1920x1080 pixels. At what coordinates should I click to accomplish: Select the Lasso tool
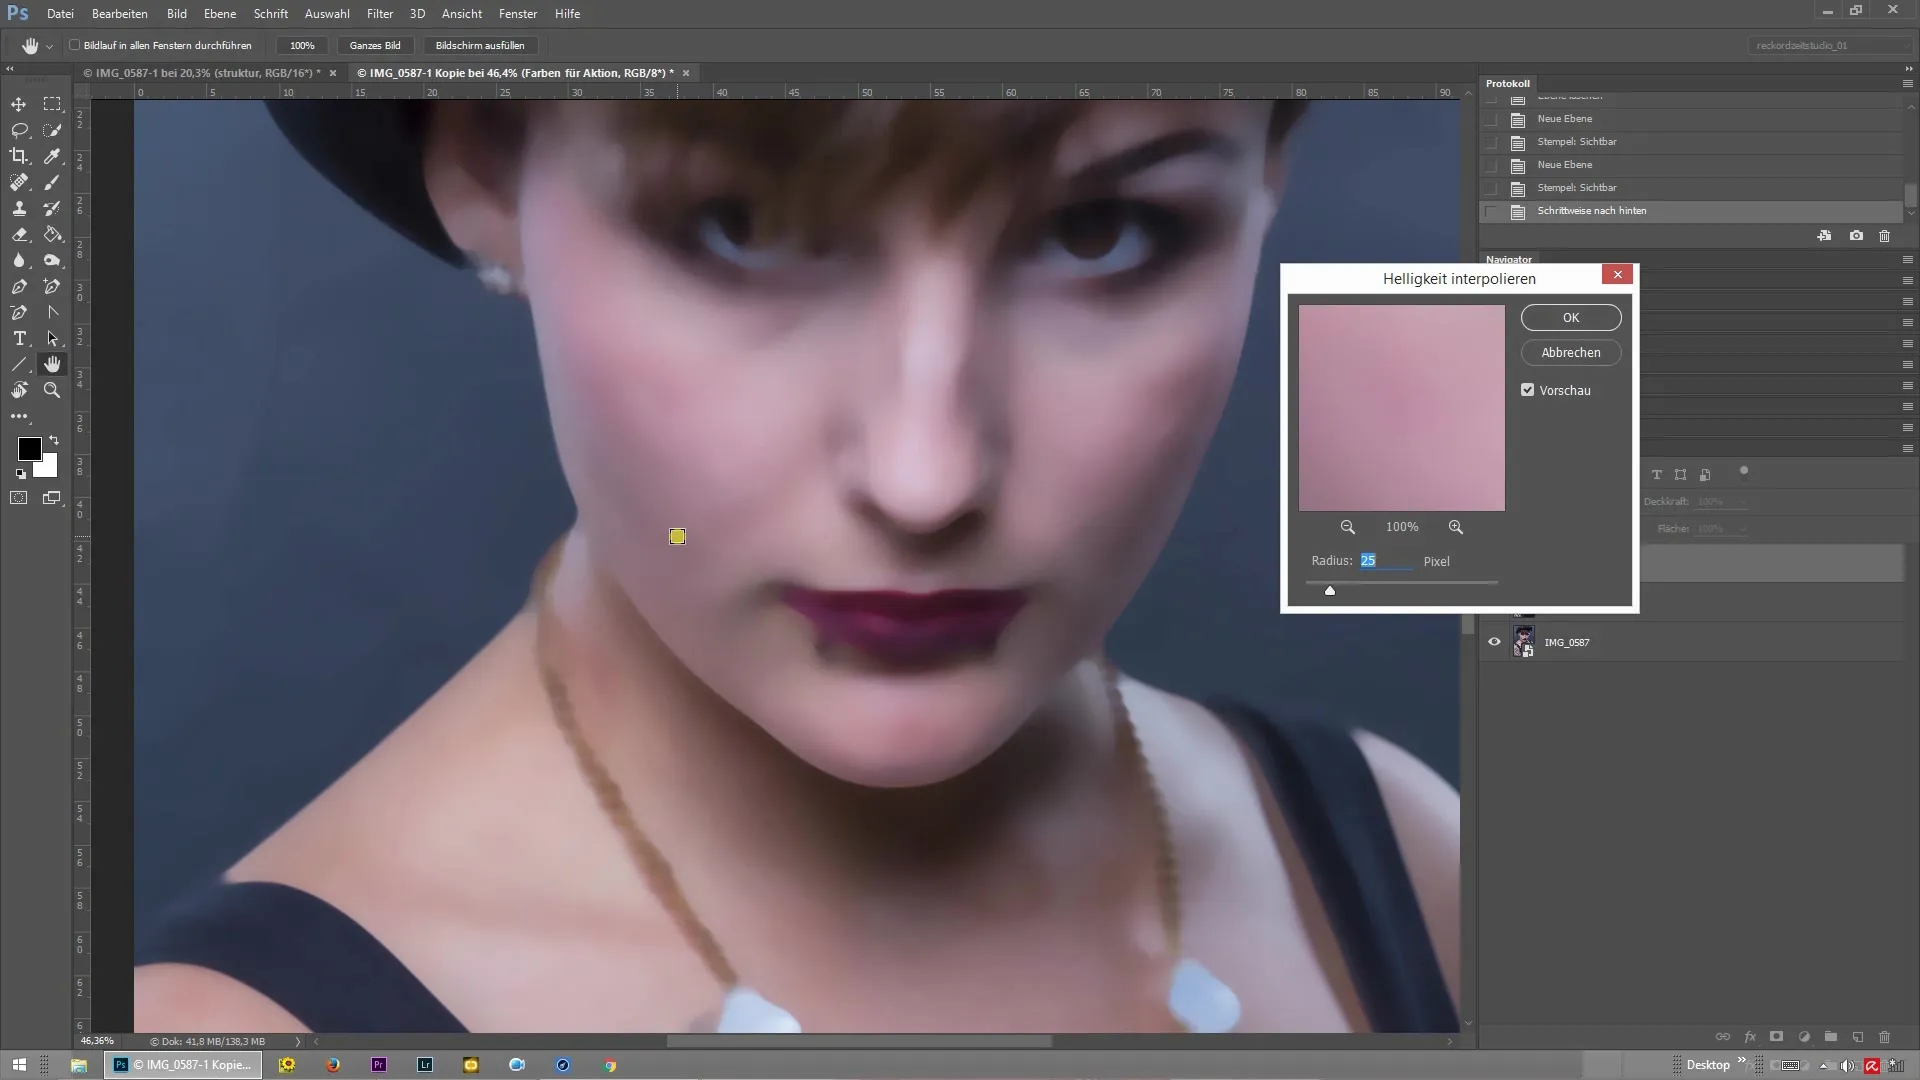click(x=19, y=130)
